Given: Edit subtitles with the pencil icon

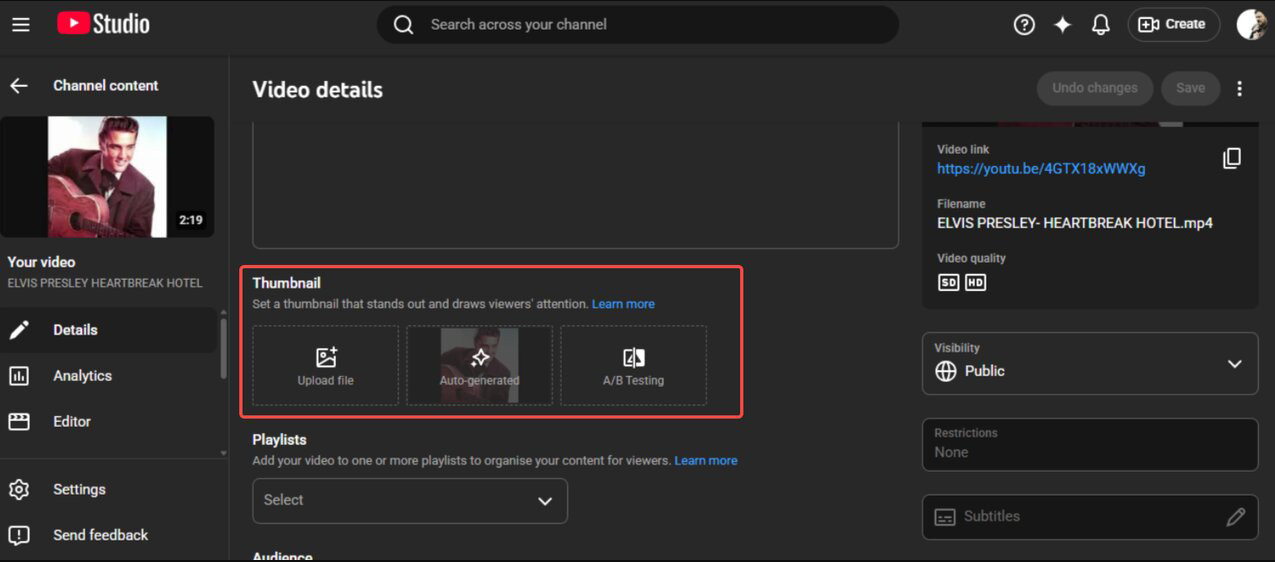Looking at the screenshot, I should click(1236, 517).
